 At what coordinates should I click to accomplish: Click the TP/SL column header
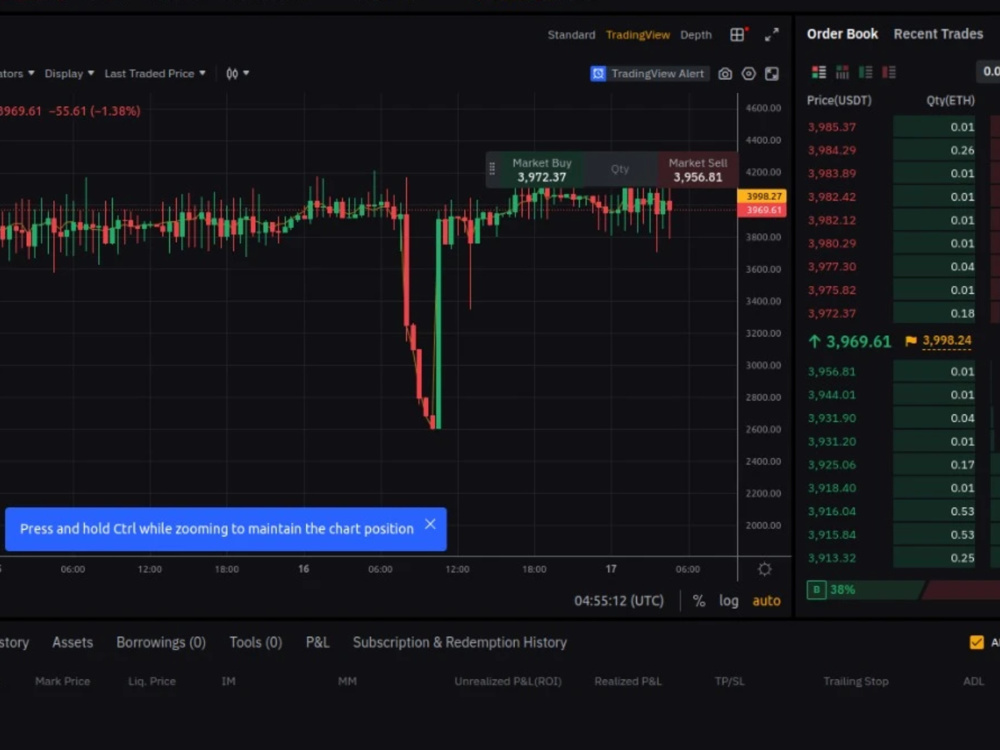(730, 681)
